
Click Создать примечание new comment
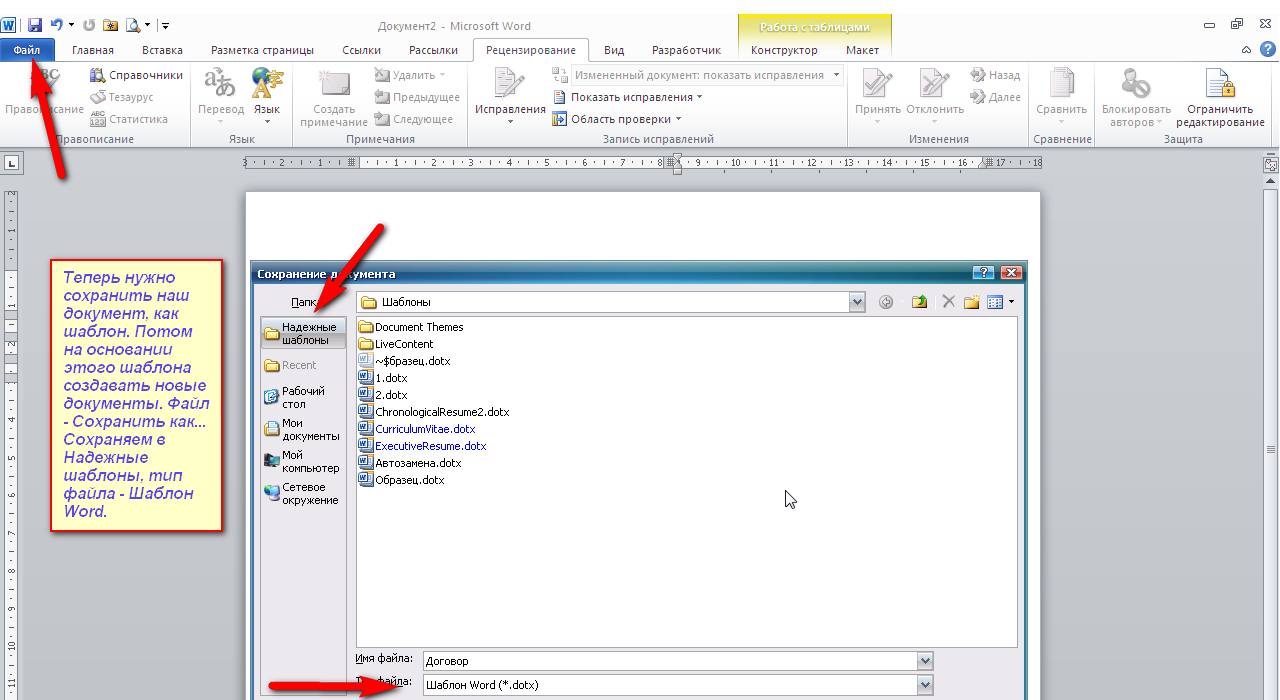click(334, 98)
